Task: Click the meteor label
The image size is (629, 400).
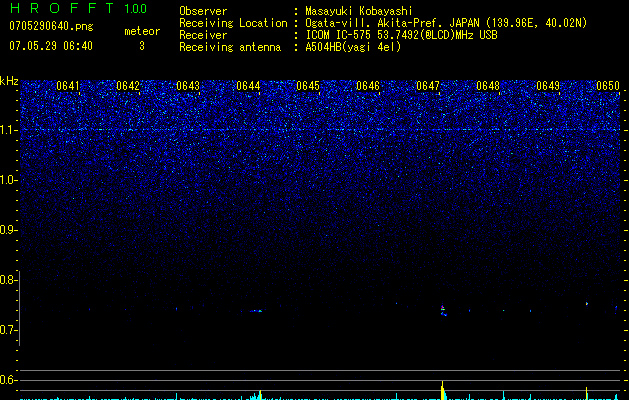Action: 142,31
